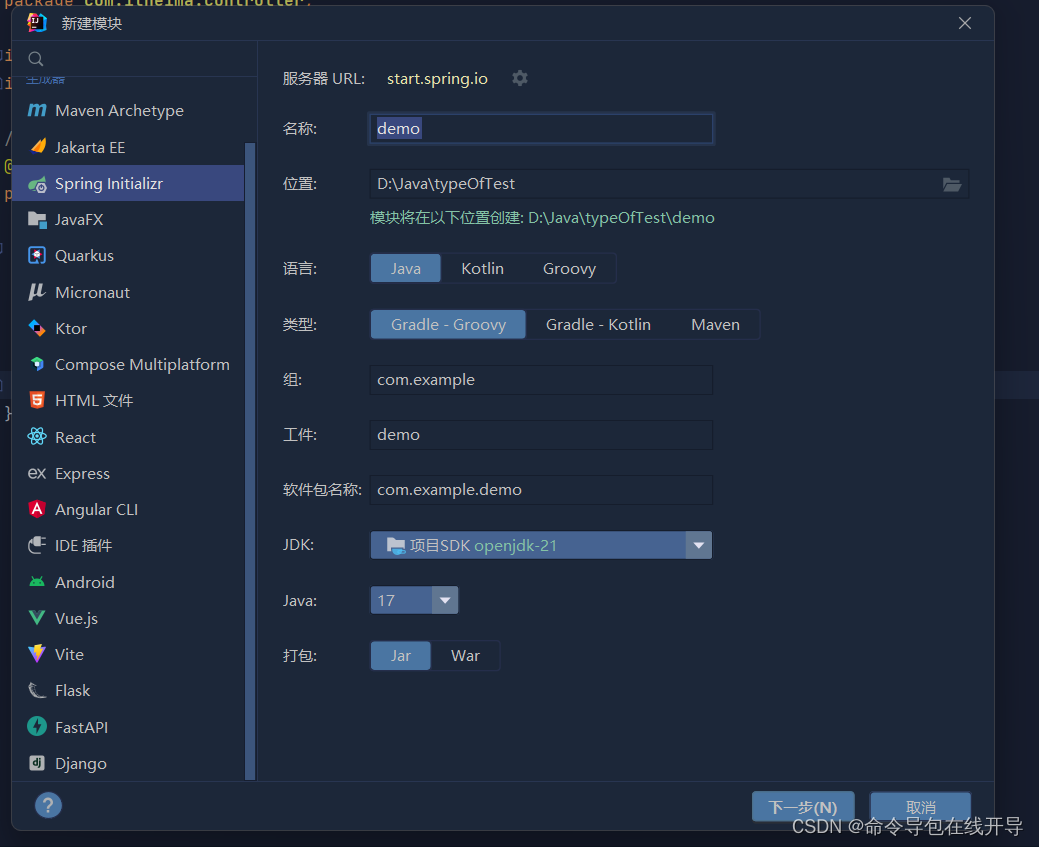Click the generator list scrollbar

click(x=250, y=461)
